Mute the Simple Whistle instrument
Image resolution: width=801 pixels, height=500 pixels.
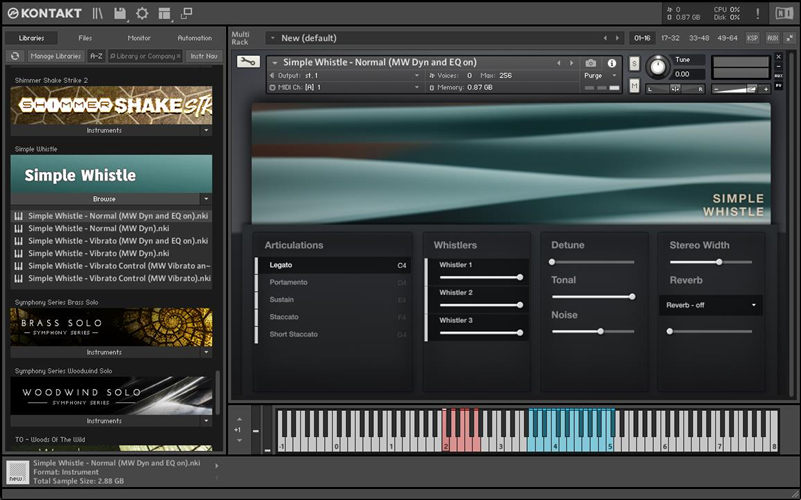(x=635, y=86)
